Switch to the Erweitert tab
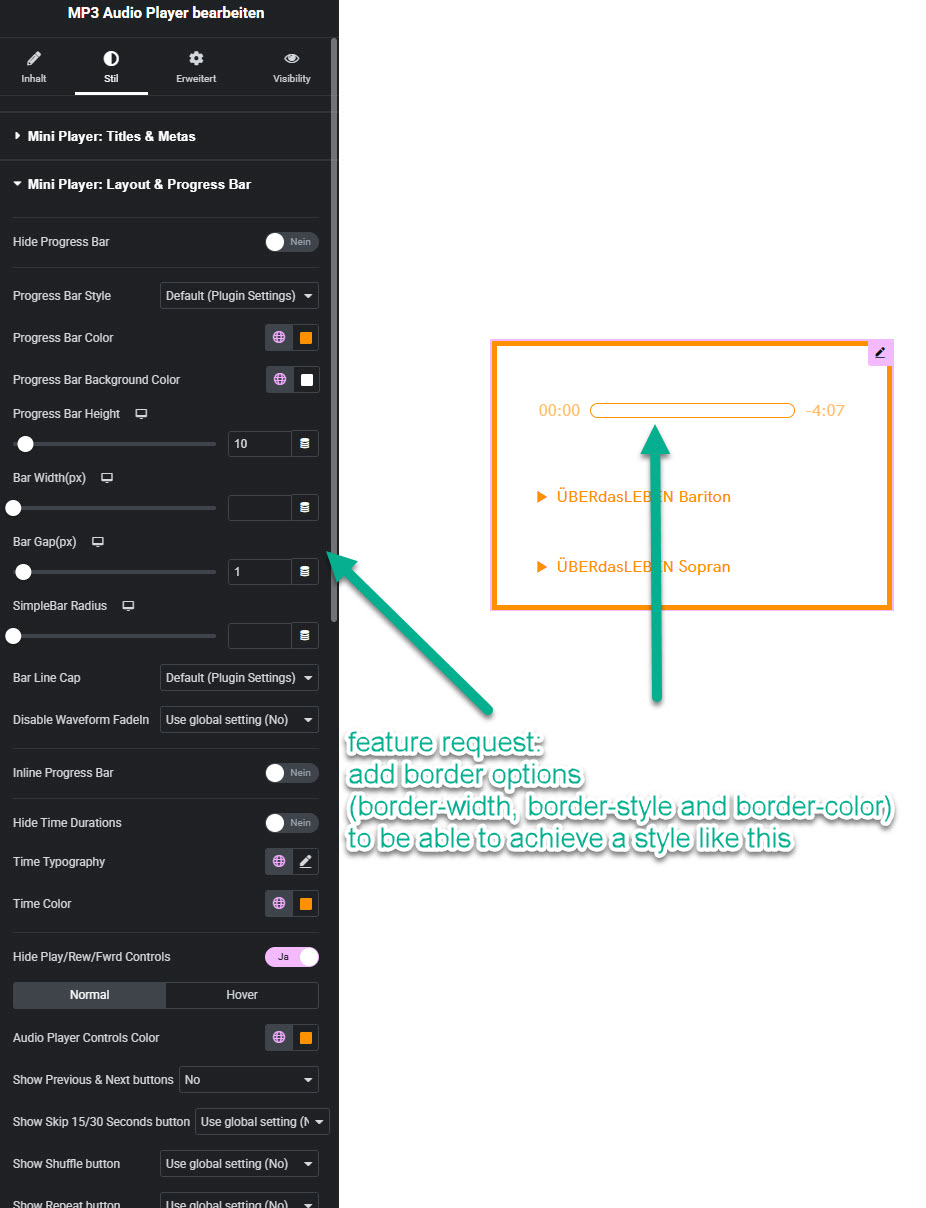Viewport: 926px width, 1208px height. (196, 67)
